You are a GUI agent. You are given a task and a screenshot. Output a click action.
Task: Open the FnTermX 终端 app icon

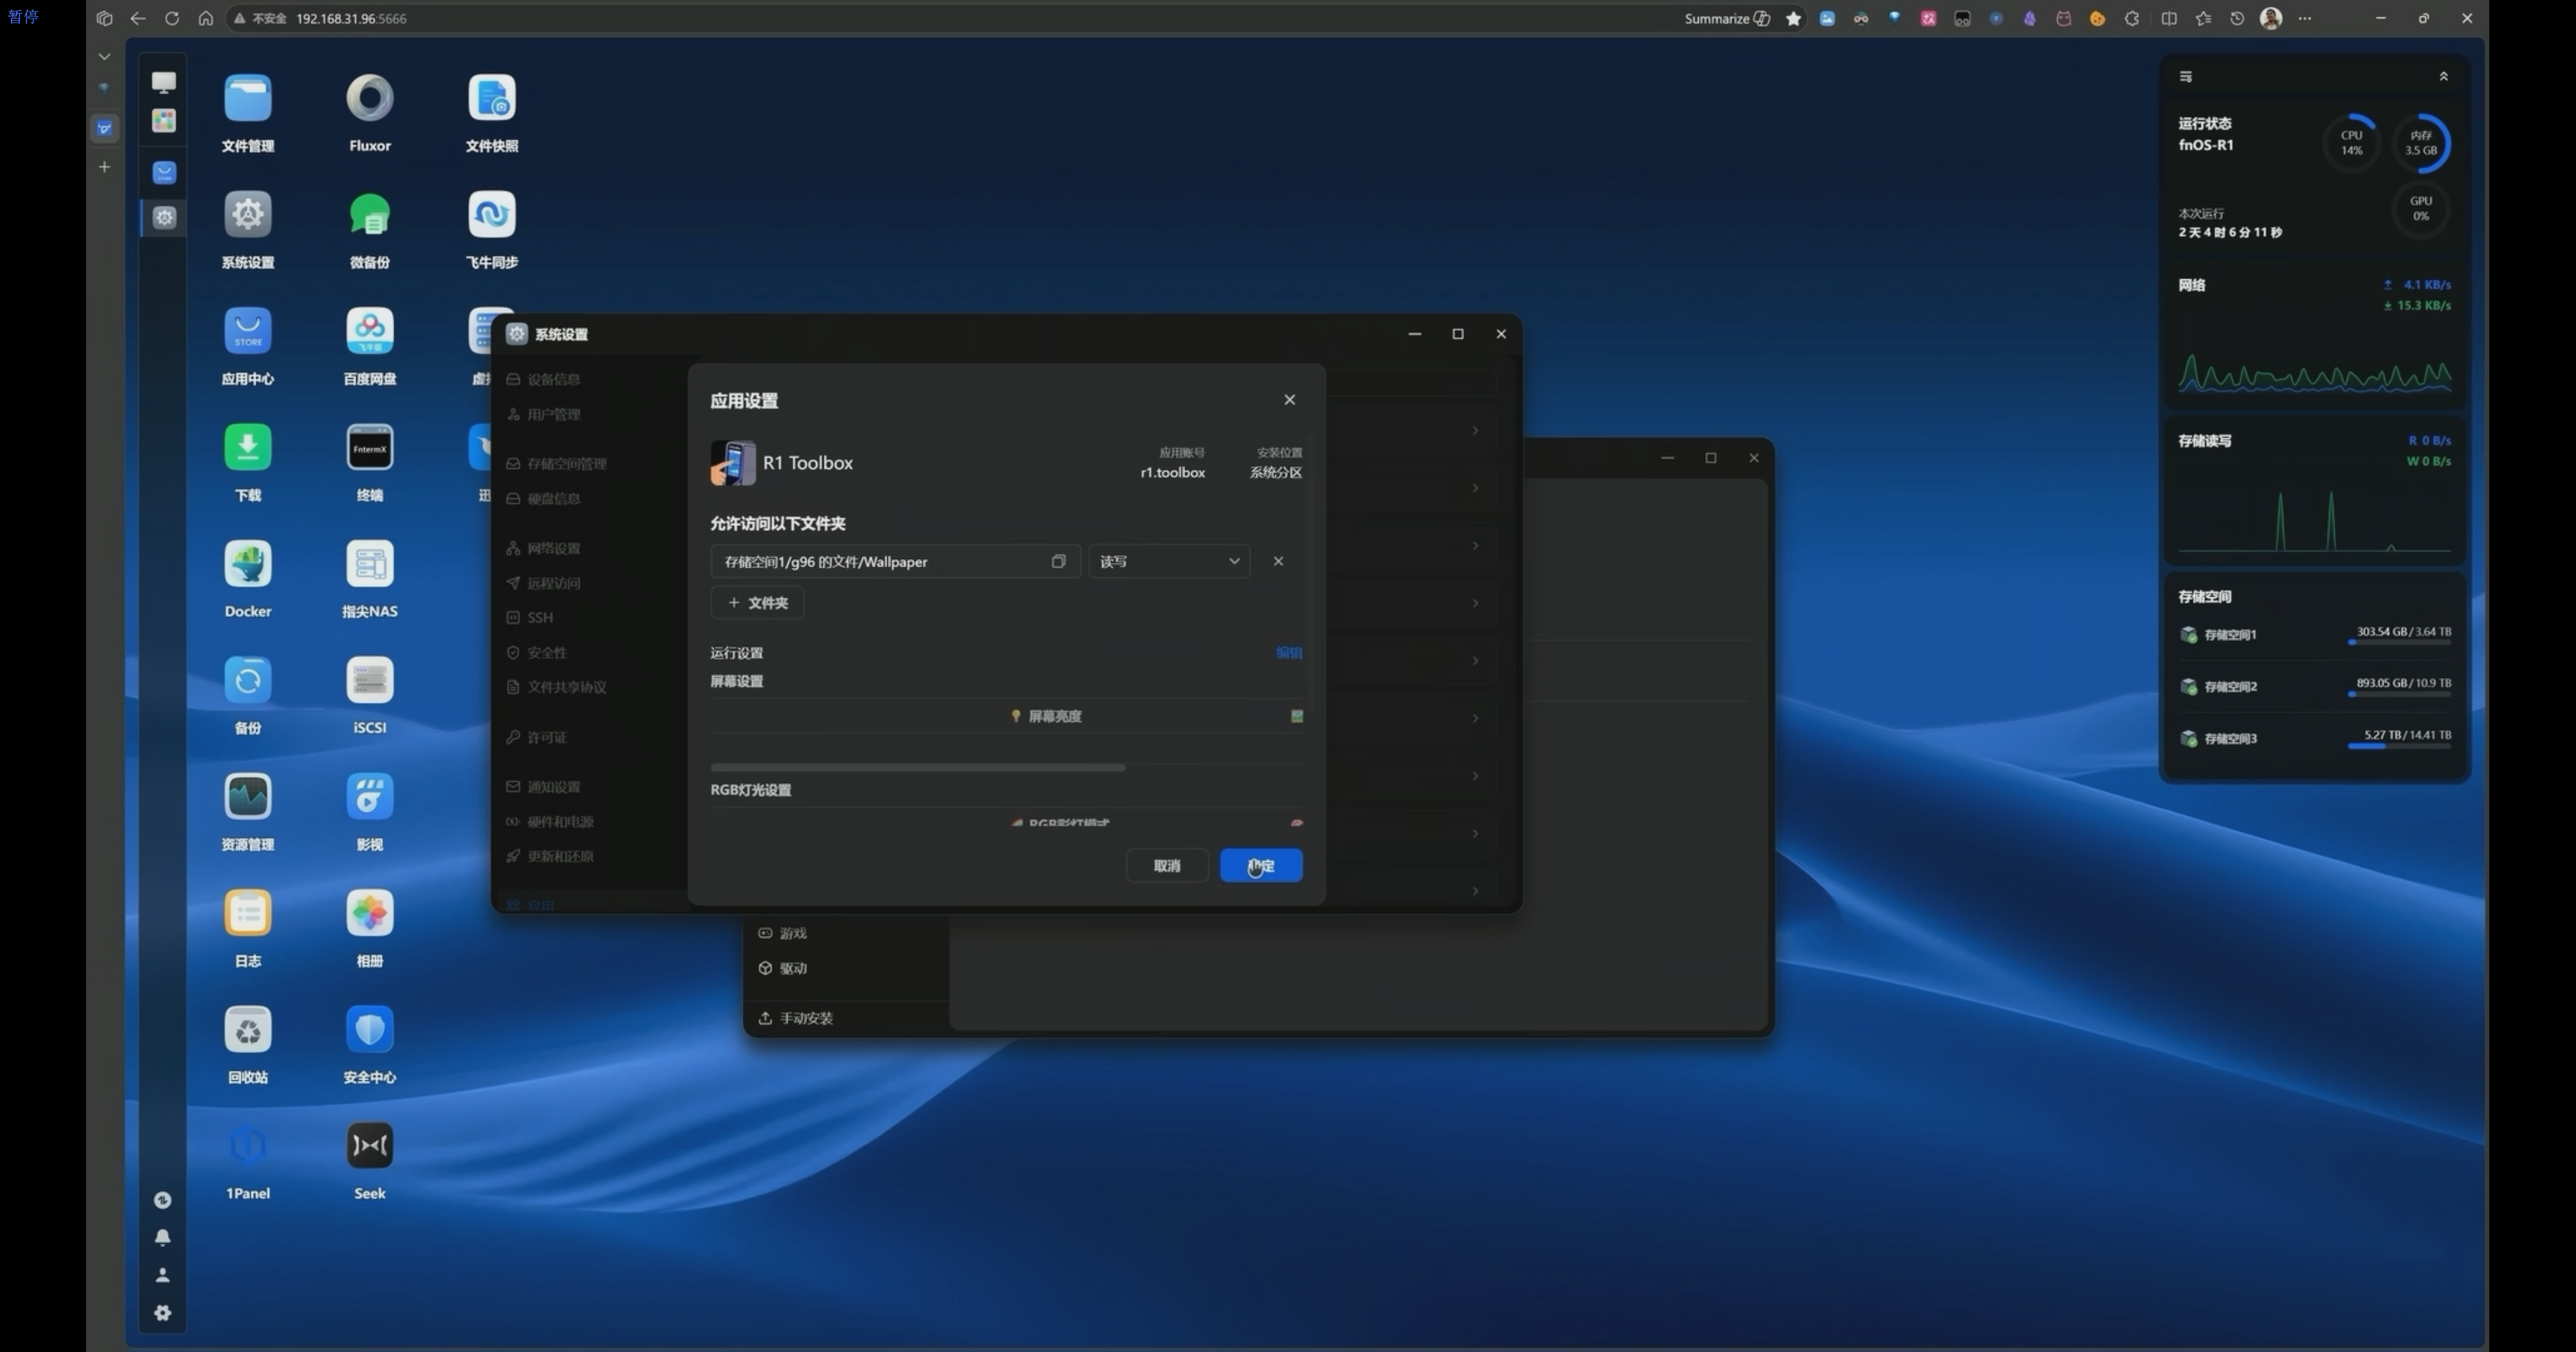coord(369,448)
